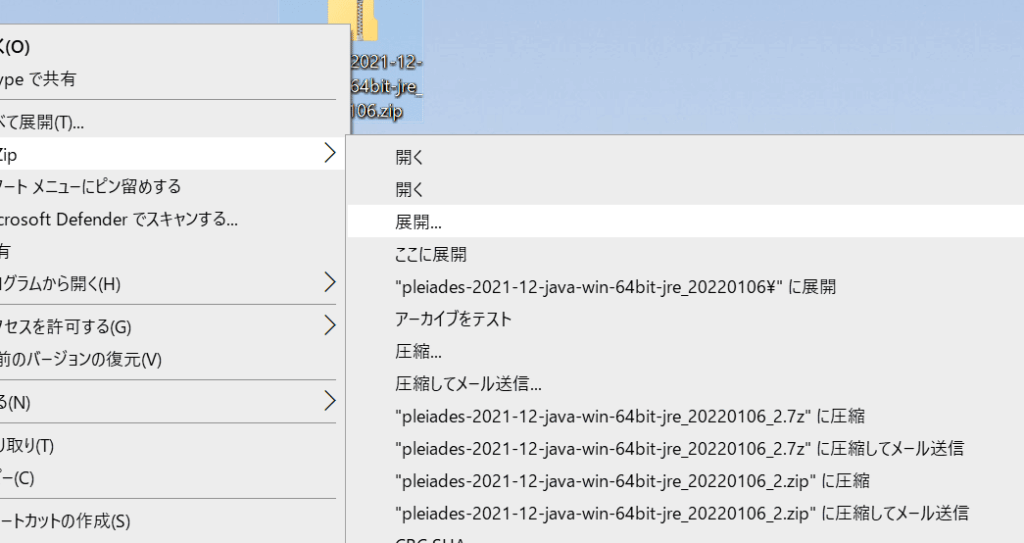Expand the 7-Zip submenu arrow

329,154
